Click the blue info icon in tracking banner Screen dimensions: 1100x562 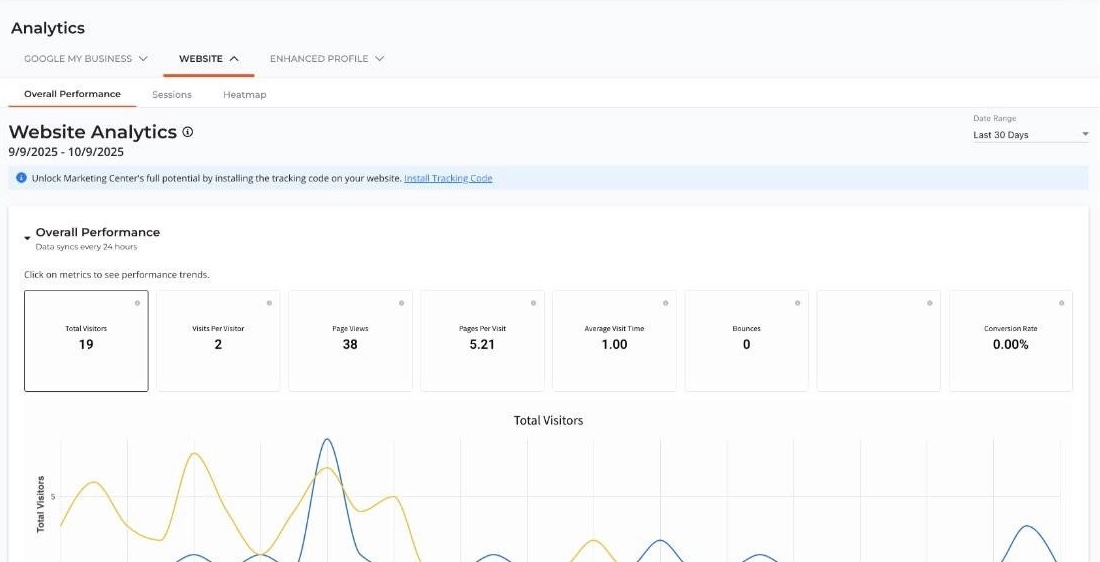pyautogui.click(x=21, y=178)
